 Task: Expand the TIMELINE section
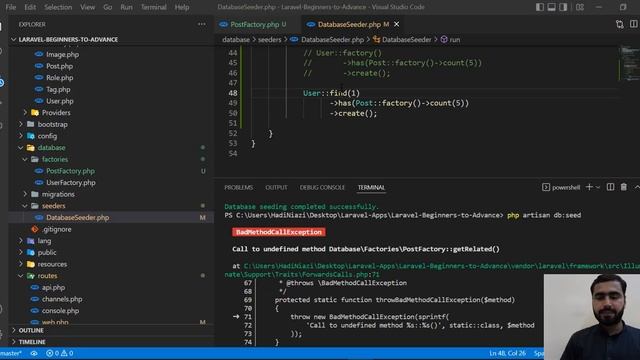[32, 342]
